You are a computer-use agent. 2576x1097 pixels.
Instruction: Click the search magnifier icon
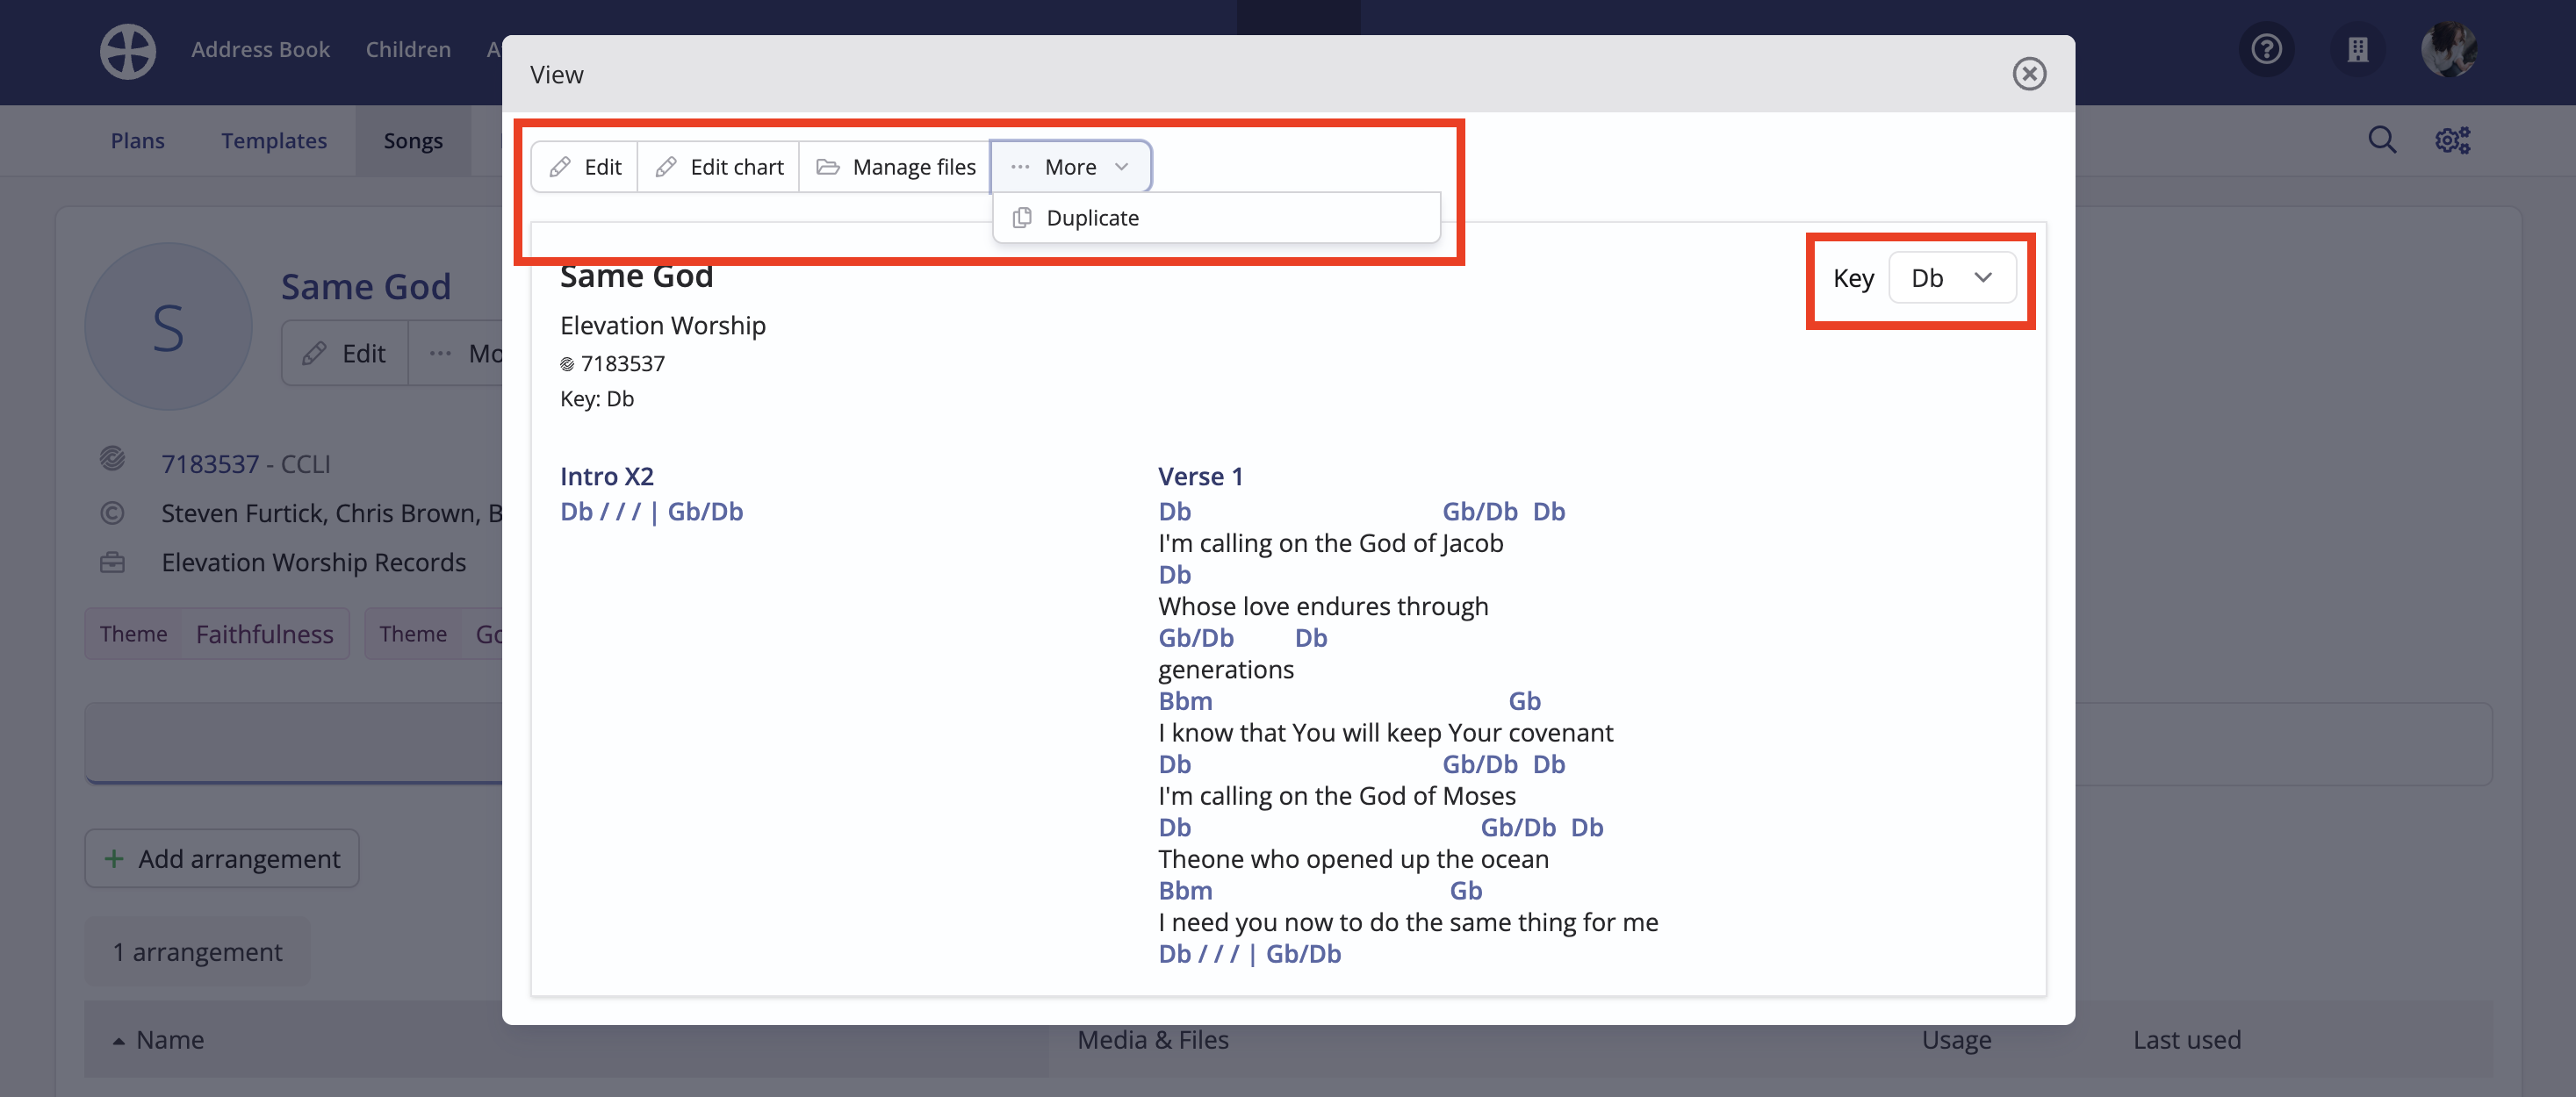tap(2382, 140)
